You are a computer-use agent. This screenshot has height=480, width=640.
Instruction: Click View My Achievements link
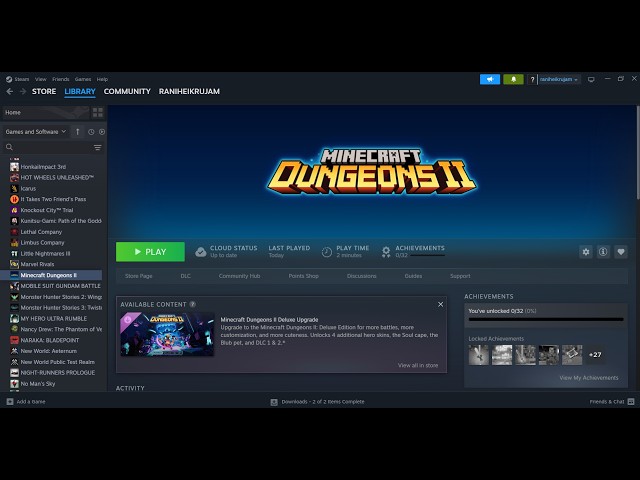click(x=589, y=378)
